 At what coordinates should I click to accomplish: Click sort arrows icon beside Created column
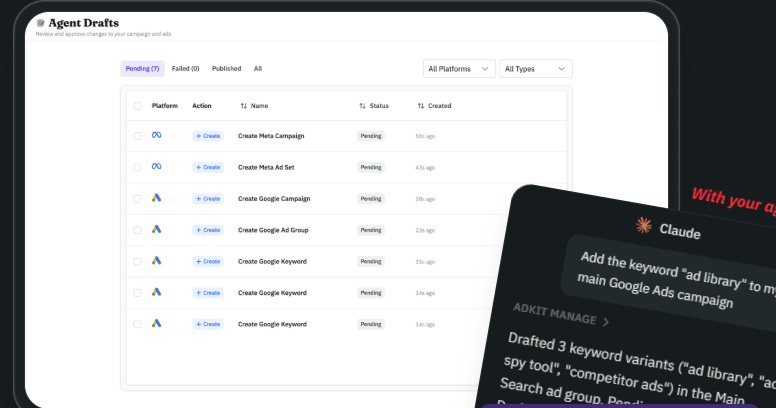pos(421,106)
